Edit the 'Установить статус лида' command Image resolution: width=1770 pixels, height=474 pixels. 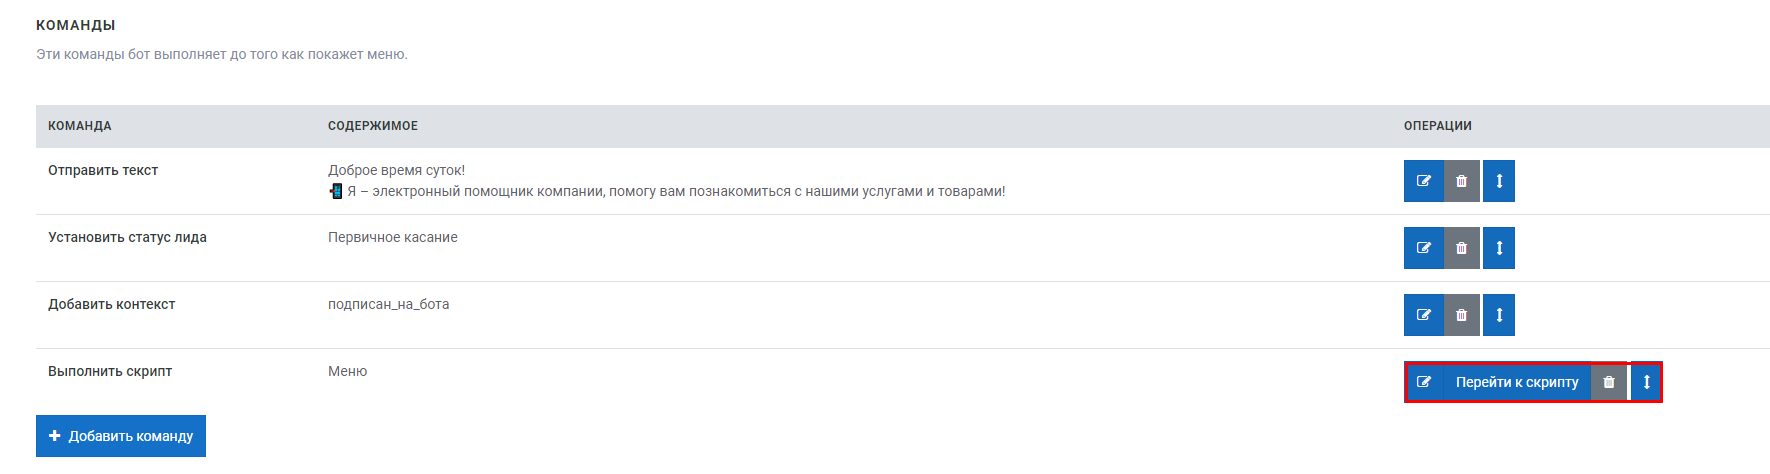click(1424, 248)
